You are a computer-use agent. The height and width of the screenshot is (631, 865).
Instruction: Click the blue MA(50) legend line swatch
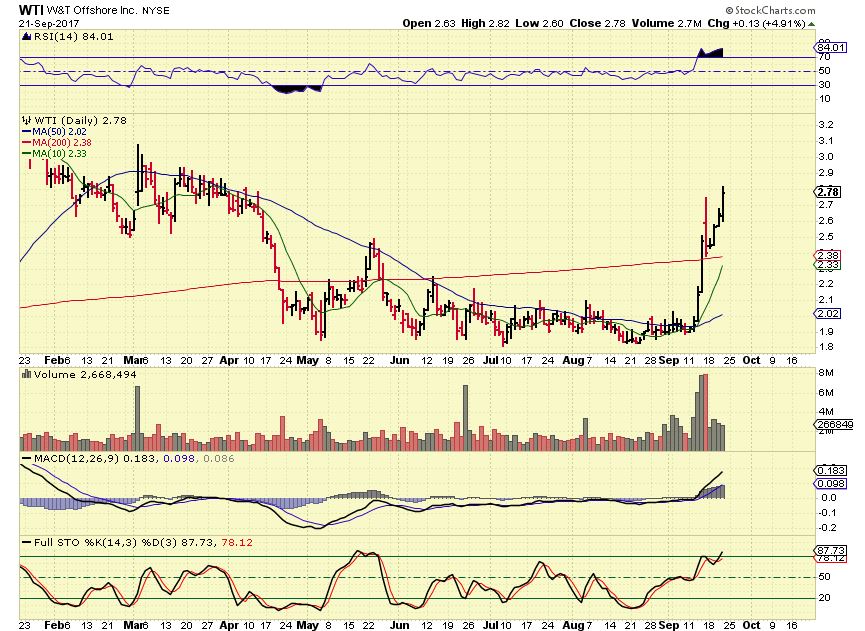tap(26, 131)
